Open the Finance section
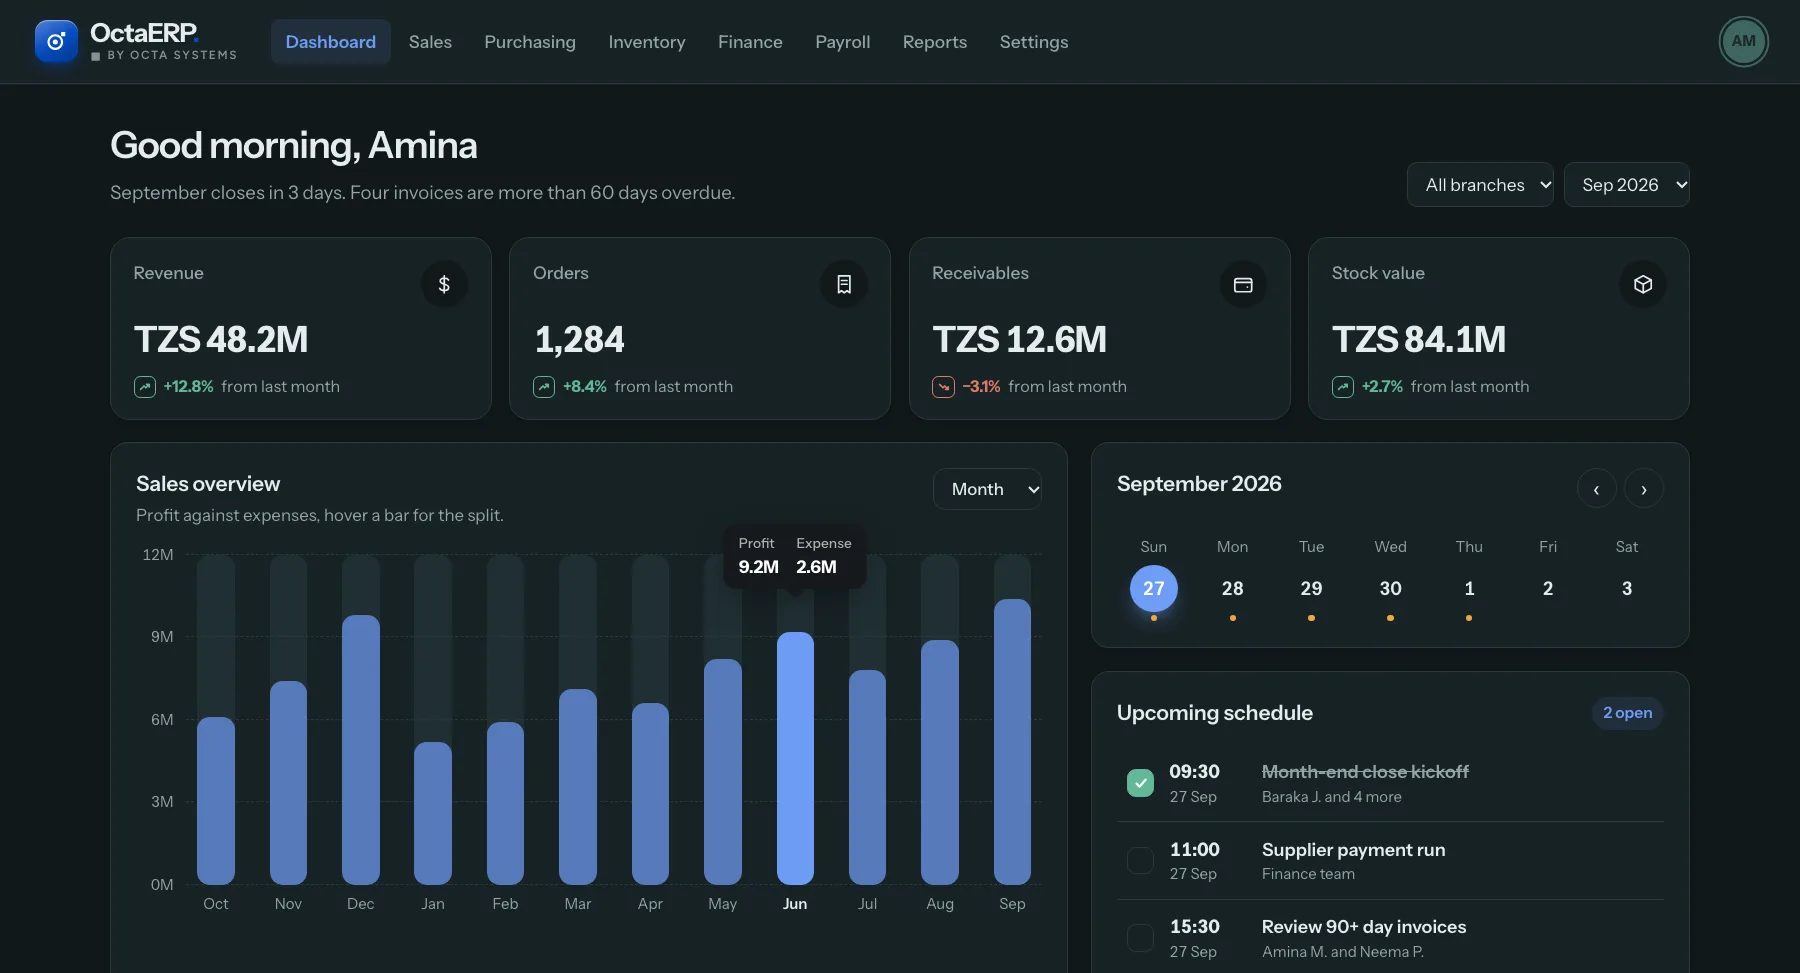Screen dimensions: 1800x973 [x=750, y=42]
